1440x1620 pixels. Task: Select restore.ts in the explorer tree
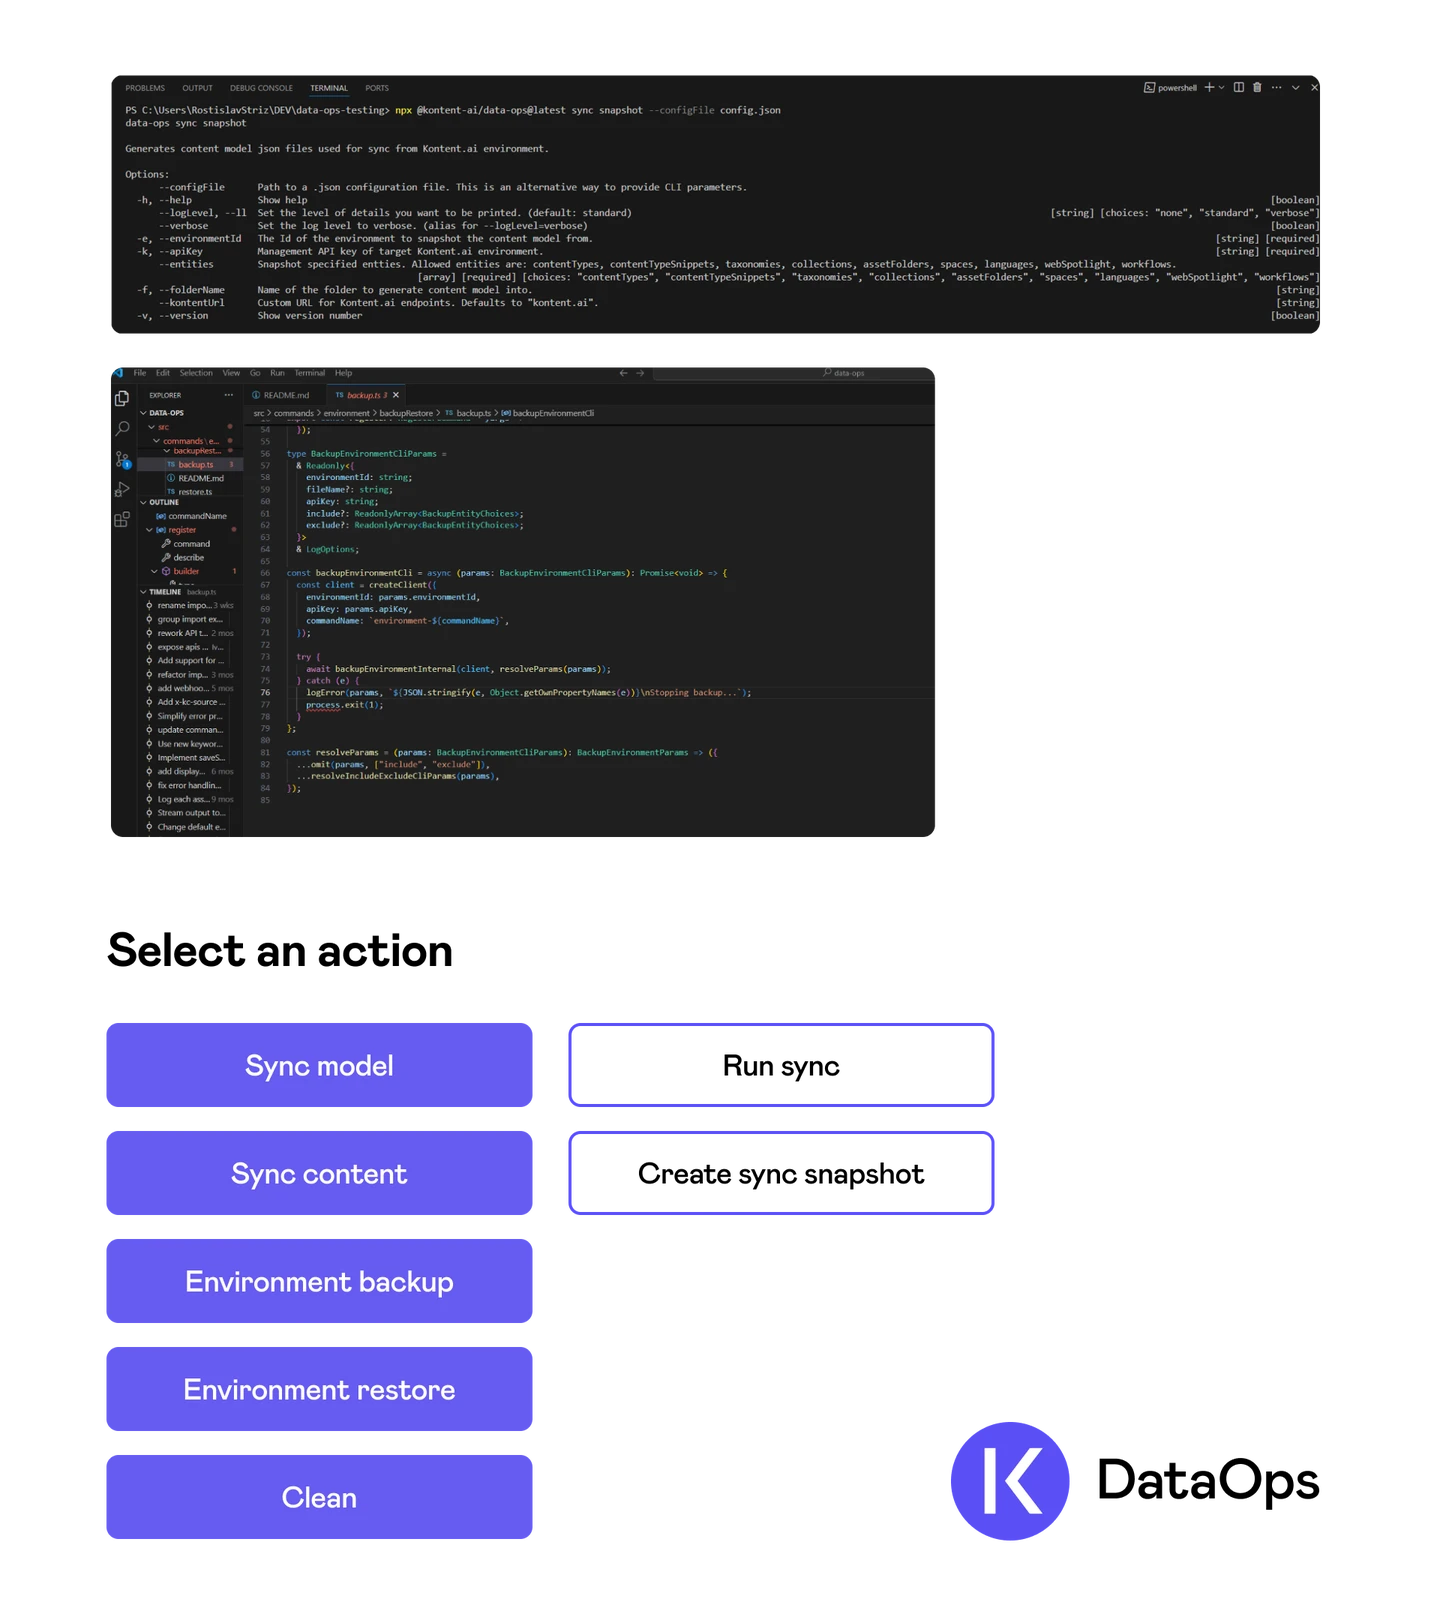(x=195, y=492)
